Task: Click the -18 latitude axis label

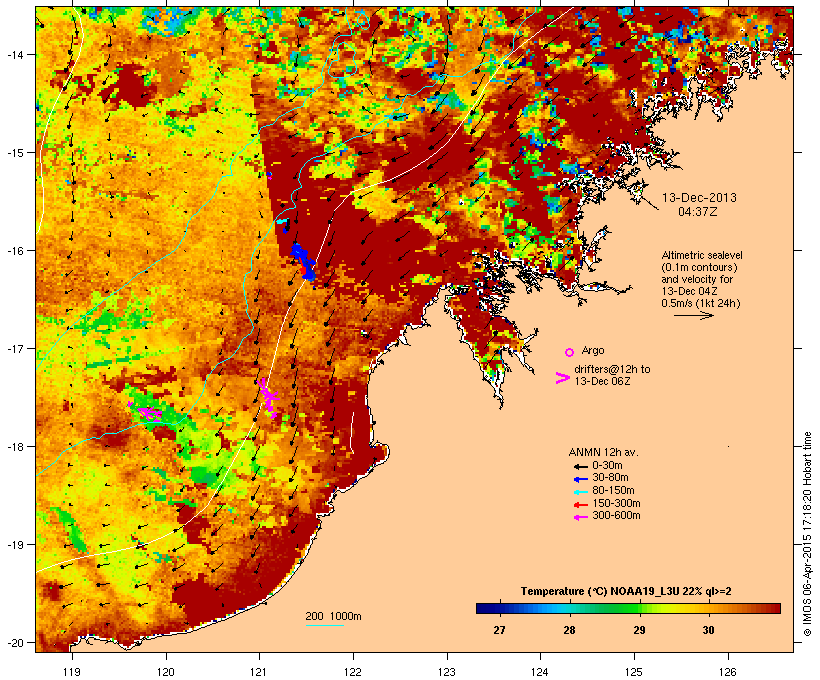Action: point(15,447)
